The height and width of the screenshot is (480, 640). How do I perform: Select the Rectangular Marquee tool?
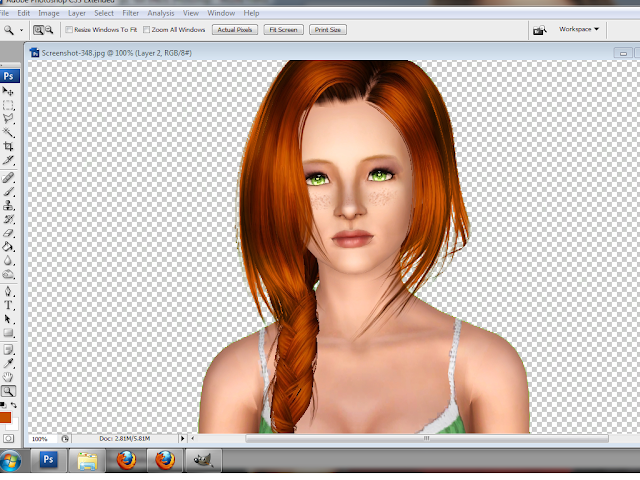pyautogui.click(x=8, y=105)
